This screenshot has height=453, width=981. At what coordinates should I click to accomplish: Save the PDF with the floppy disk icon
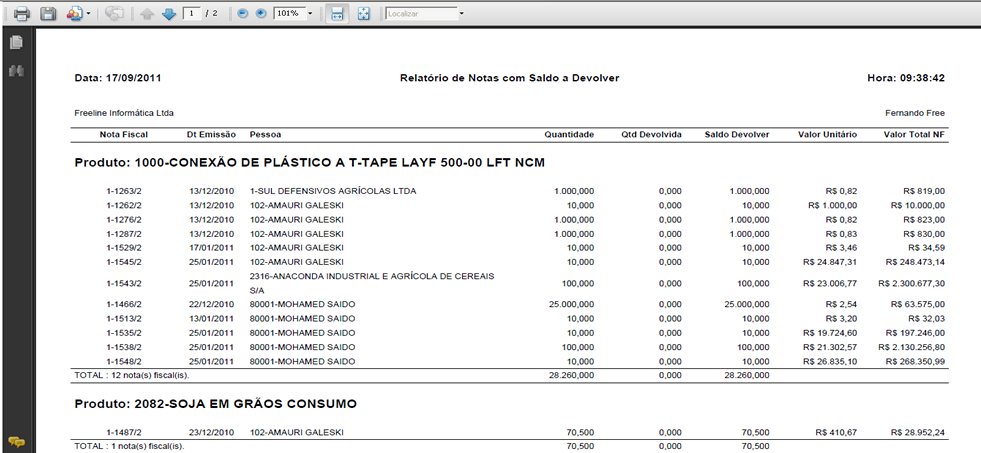tap(47, 14)
